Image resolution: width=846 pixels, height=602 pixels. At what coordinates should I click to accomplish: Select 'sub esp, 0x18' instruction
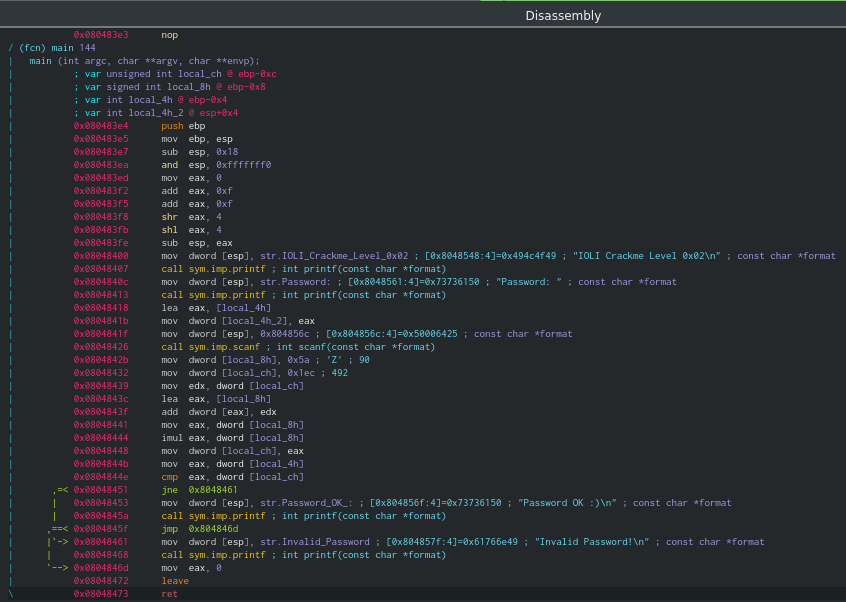(200, 152)
